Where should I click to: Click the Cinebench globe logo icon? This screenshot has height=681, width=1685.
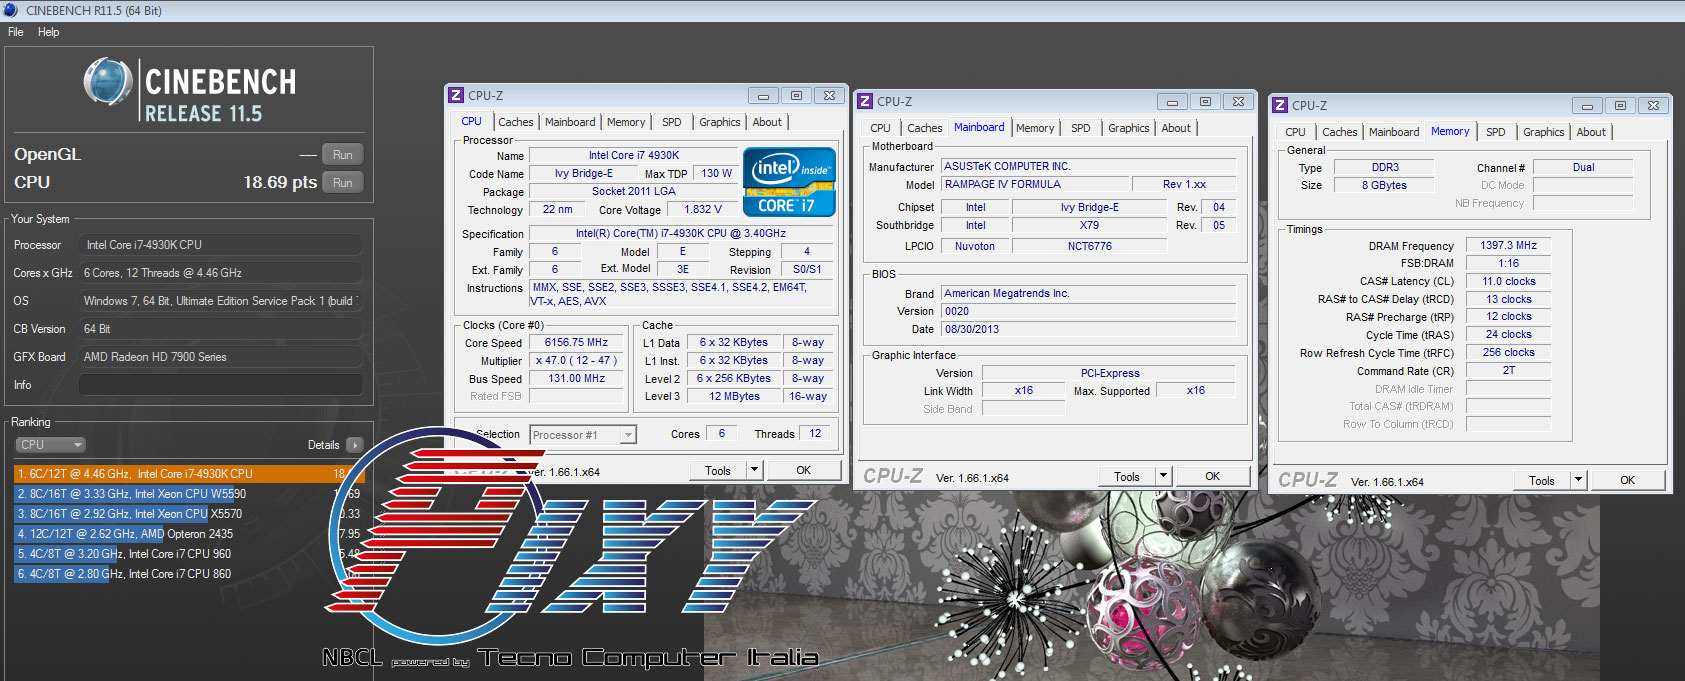108,82
